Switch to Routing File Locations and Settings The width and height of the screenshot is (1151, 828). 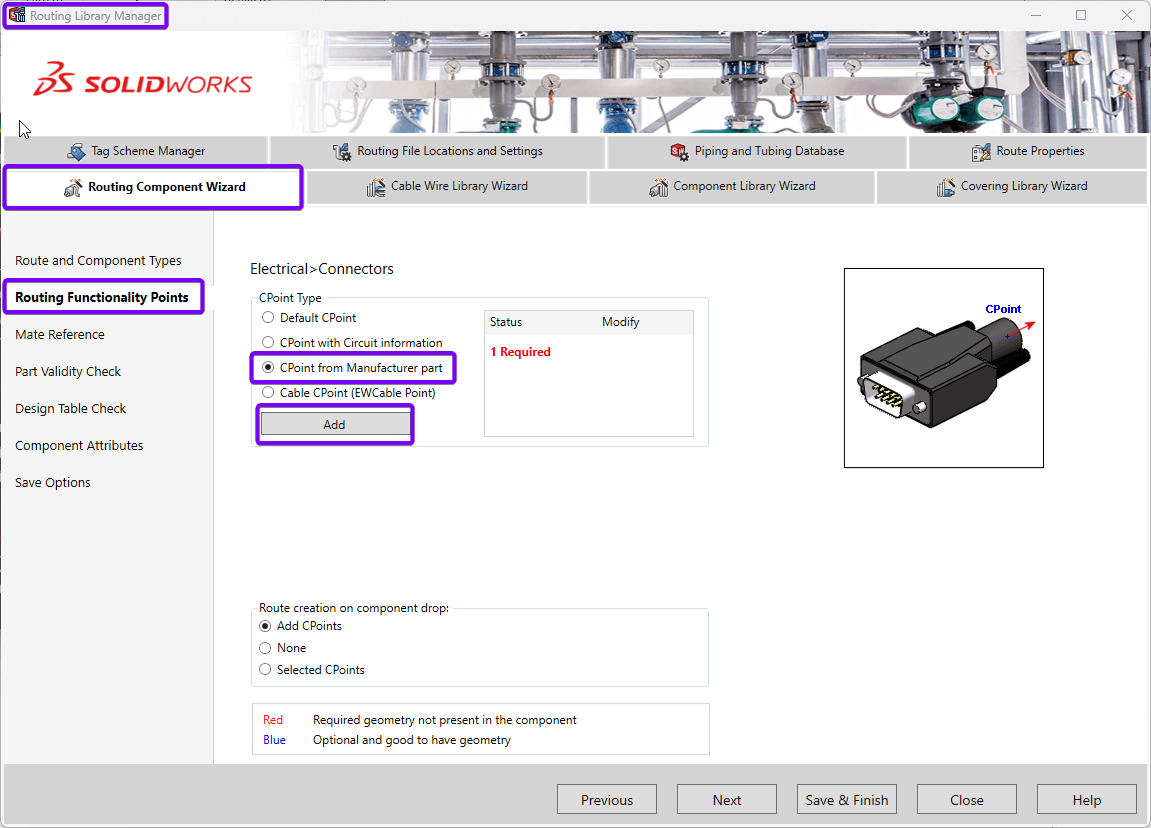point(437,151)
